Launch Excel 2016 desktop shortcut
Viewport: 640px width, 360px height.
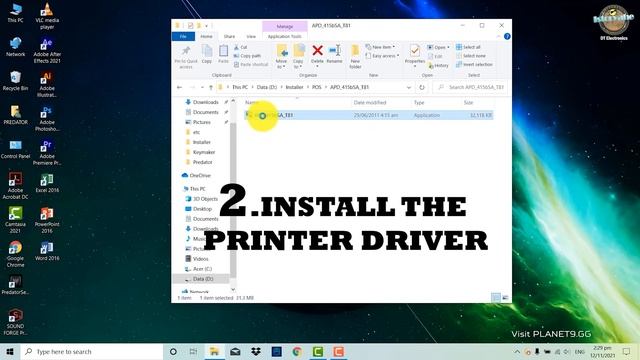tap(47, 183)
